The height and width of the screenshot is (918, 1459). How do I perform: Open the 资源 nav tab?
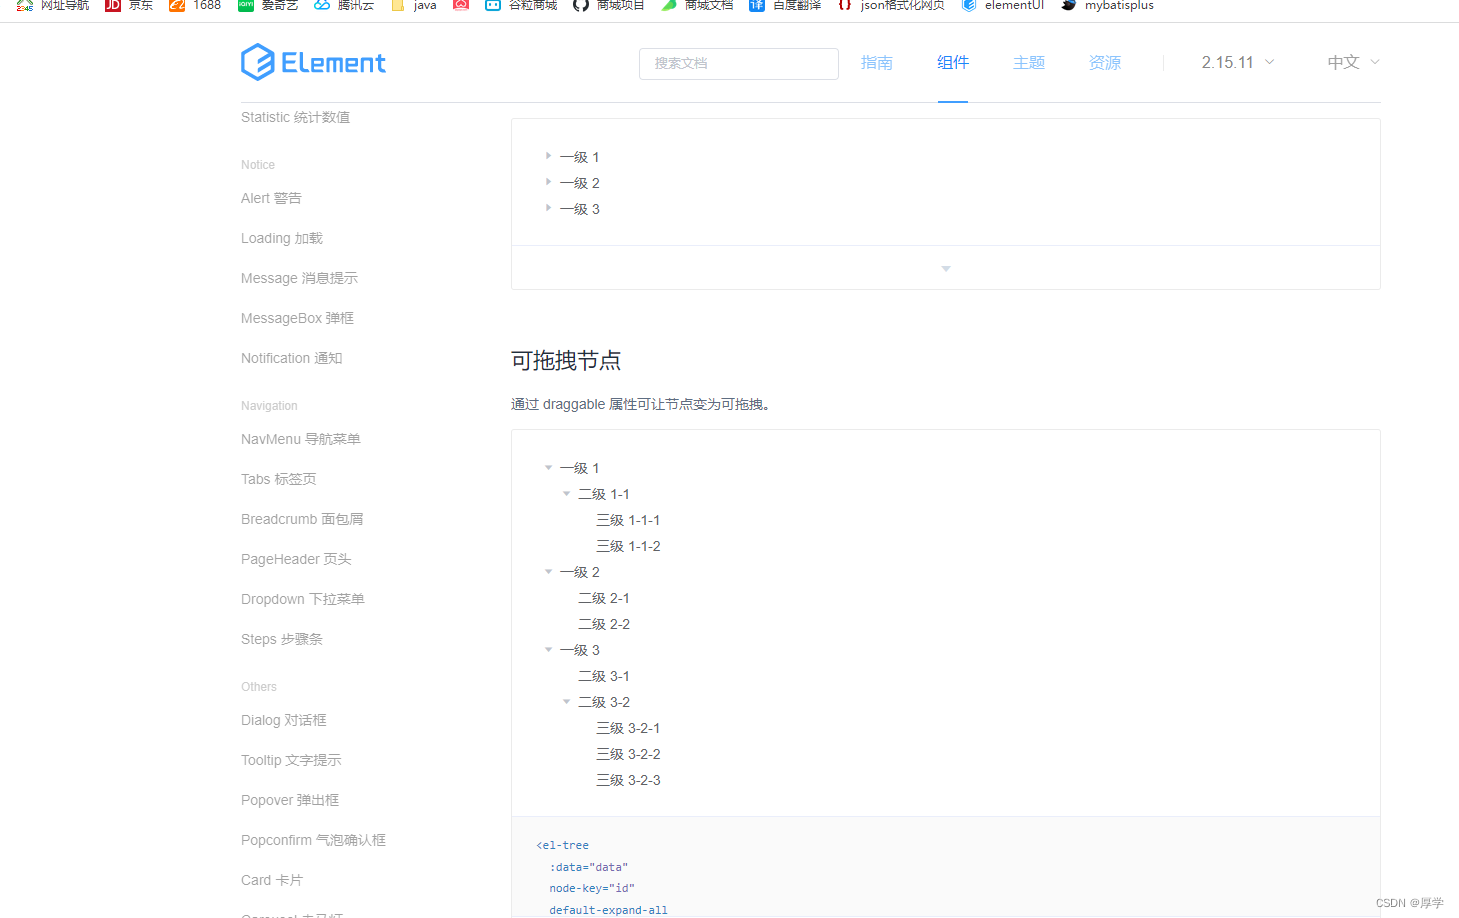tap(1105, 62)
